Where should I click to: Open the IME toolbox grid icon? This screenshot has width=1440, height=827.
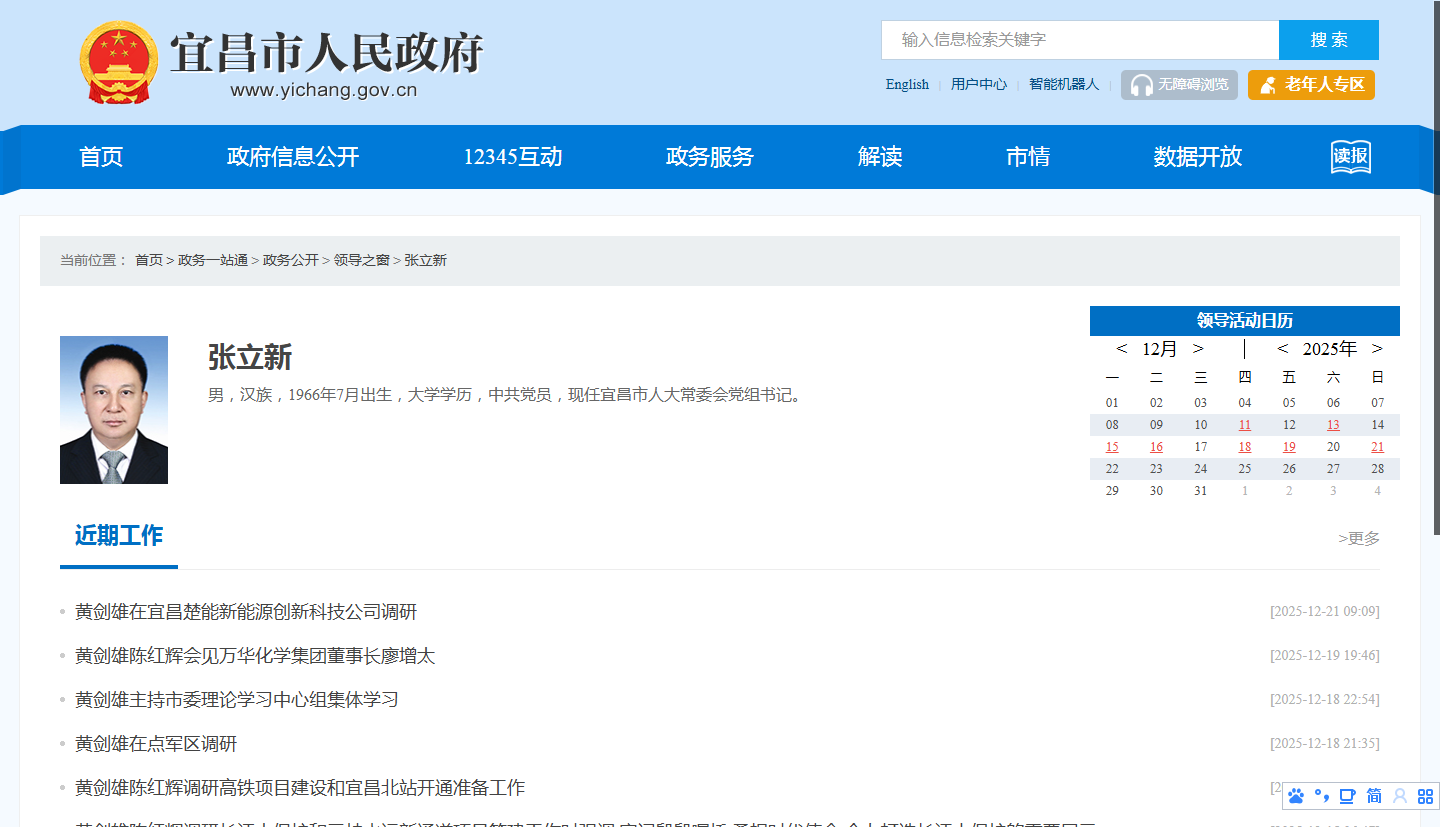1426,796
